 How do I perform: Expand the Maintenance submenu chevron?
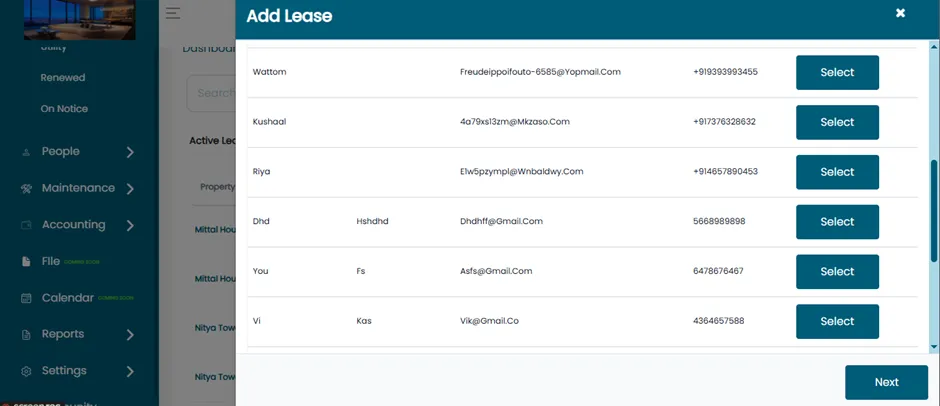tap(130, 189)
